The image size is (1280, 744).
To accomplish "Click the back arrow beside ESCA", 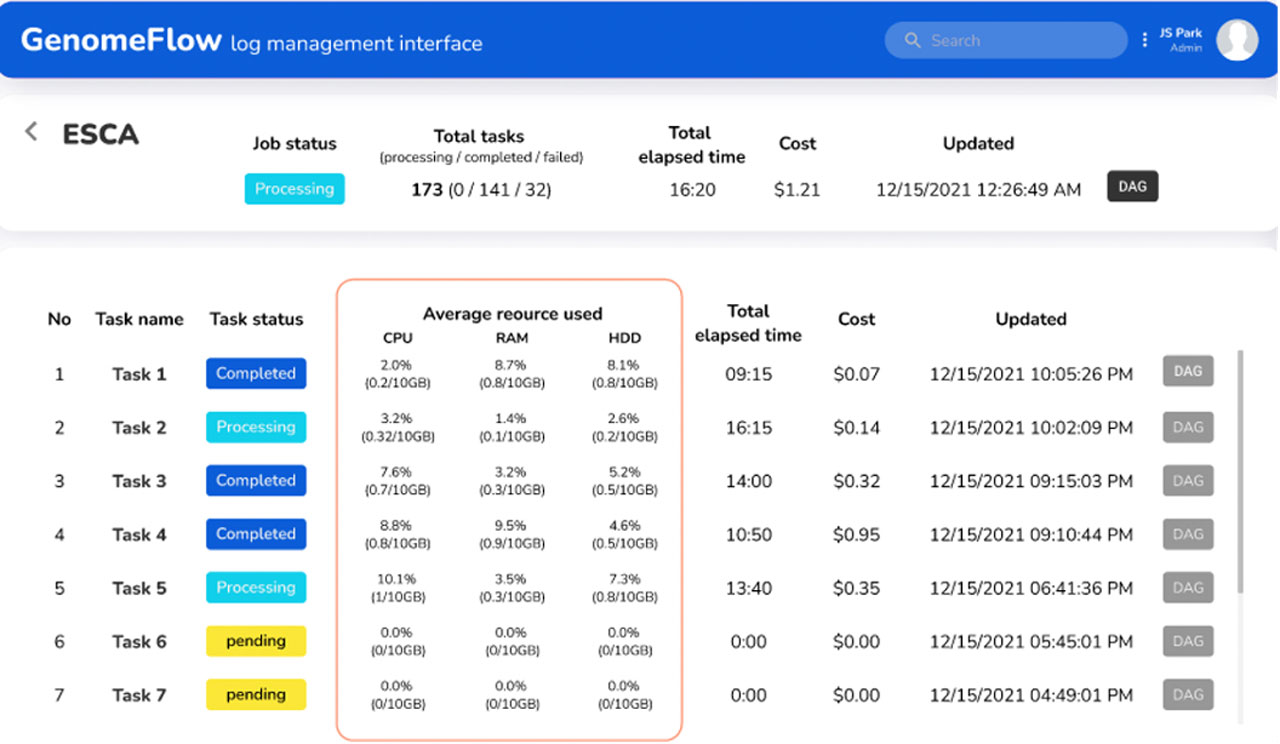I will tap(31, 132).
